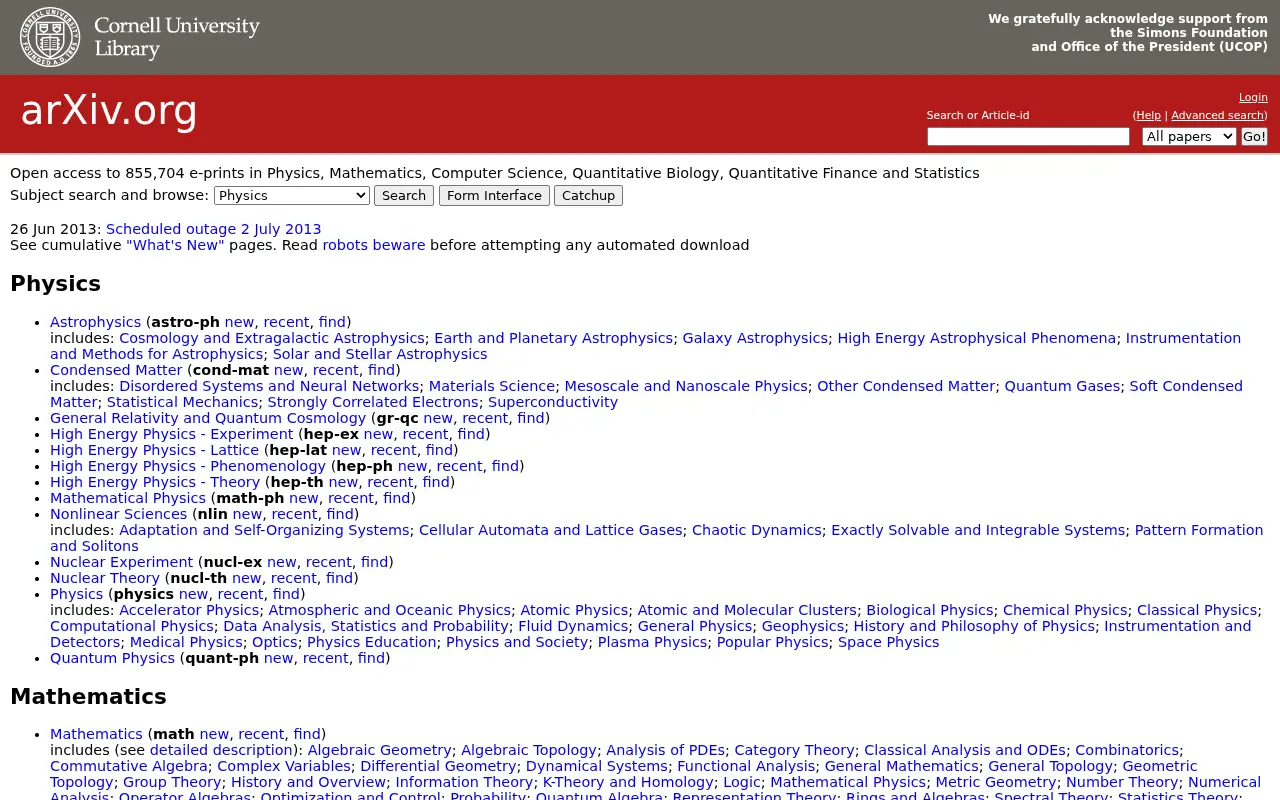The height and width of the screenshot is (800, 1280).
Task: Click the Cornell University seal logo
Action: pos(50,37)
